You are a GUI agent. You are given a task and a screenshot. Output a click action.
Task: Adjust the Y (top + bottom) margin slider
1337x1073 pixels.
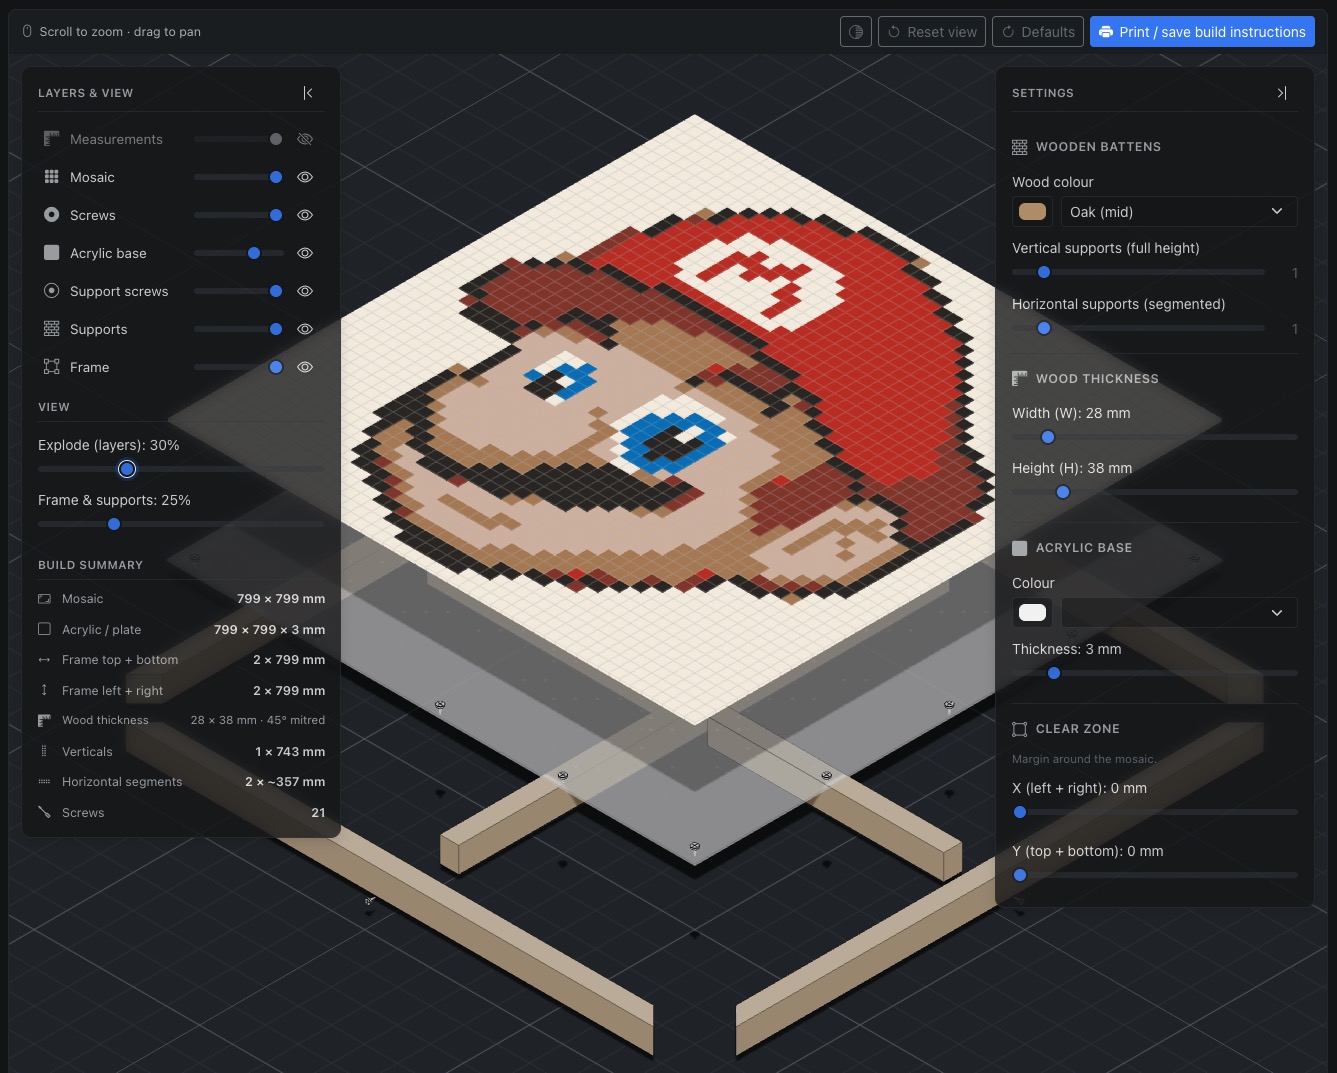point(1155,875)
